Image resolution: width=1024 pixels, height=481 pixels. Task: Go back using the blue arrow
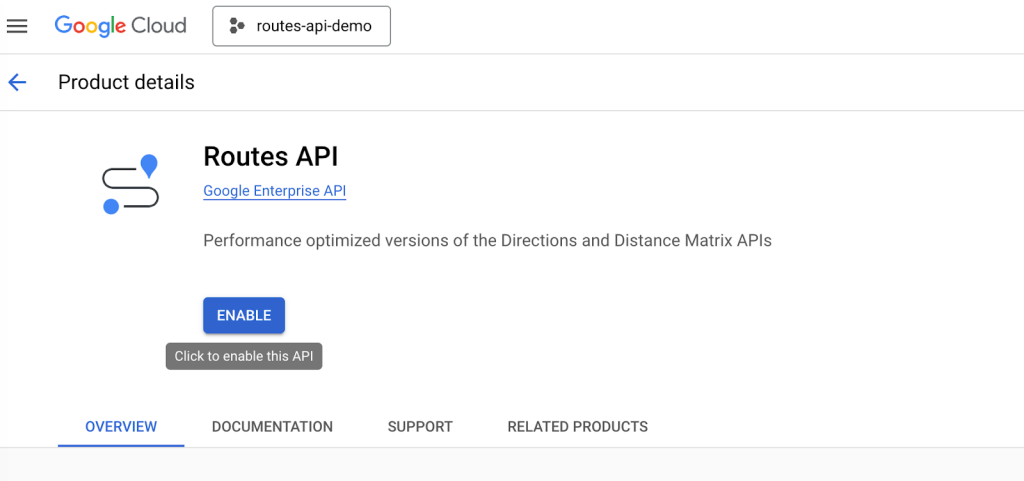click(x=17, y=82)
